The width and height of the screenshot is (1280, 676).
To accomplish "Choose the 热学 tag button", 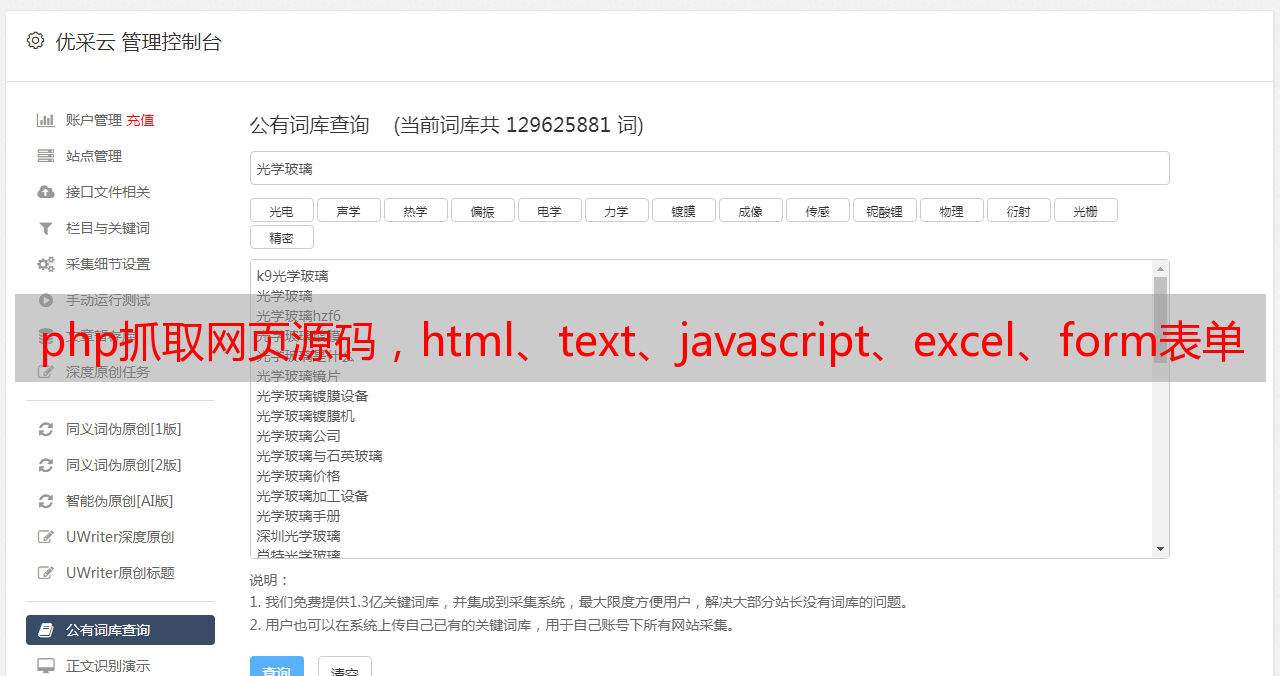I will tap(415, 211).
